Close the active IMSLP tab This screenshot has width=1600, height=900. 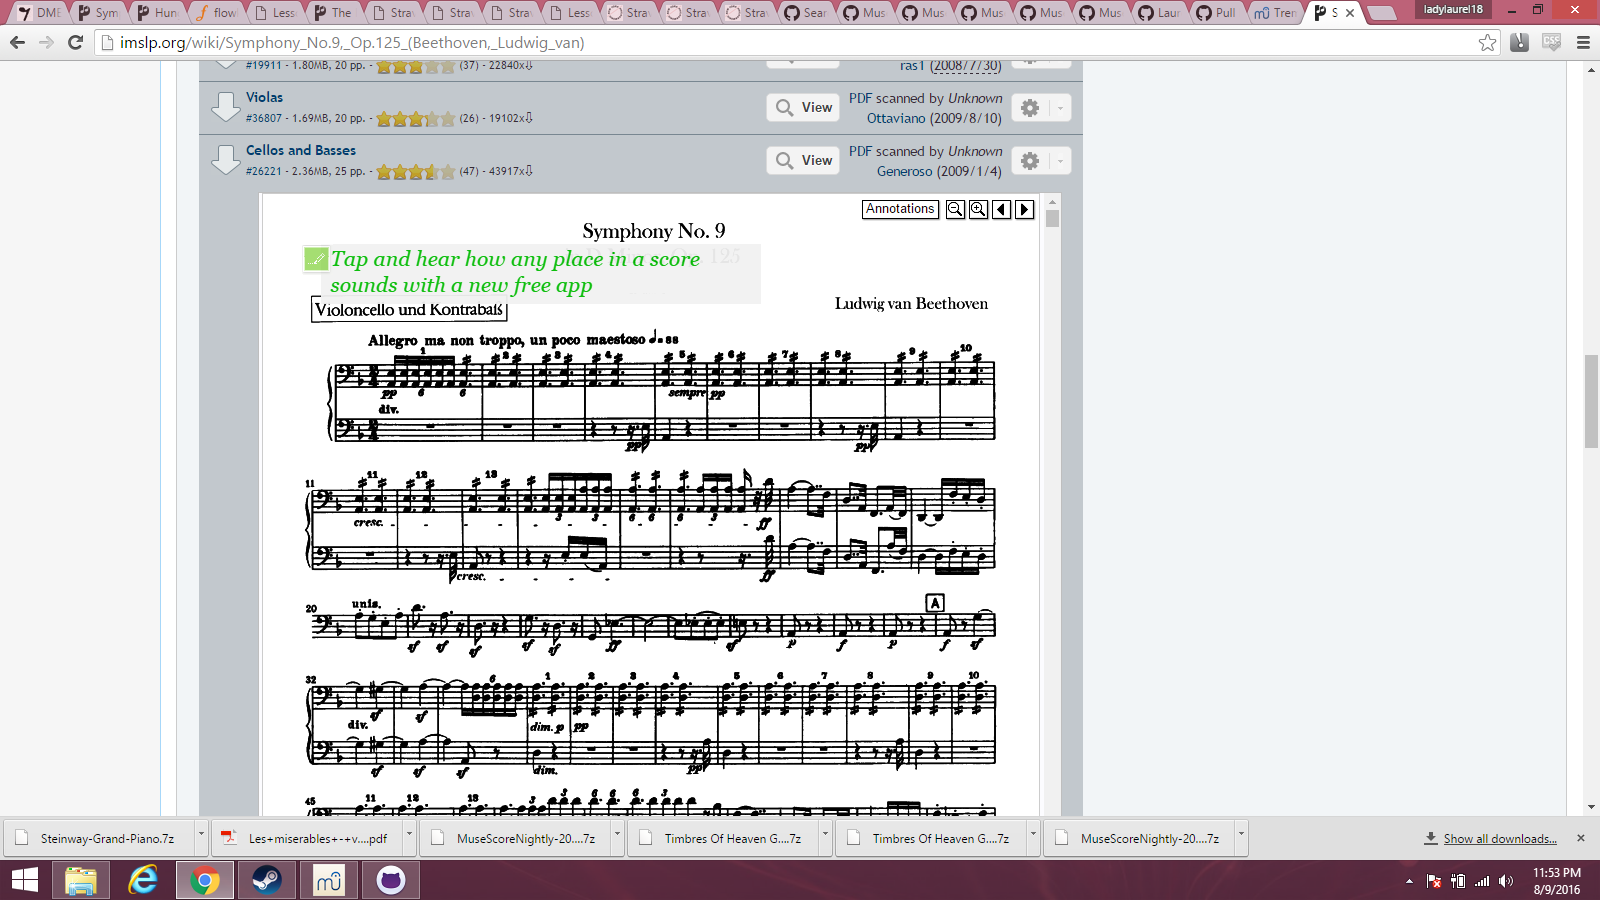click(1350, 13)
